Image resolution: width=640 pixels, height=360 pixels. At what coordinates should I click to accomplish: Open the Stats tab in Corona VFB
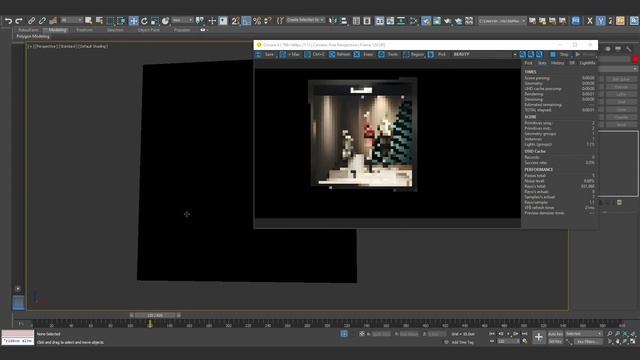pos(542,63)
